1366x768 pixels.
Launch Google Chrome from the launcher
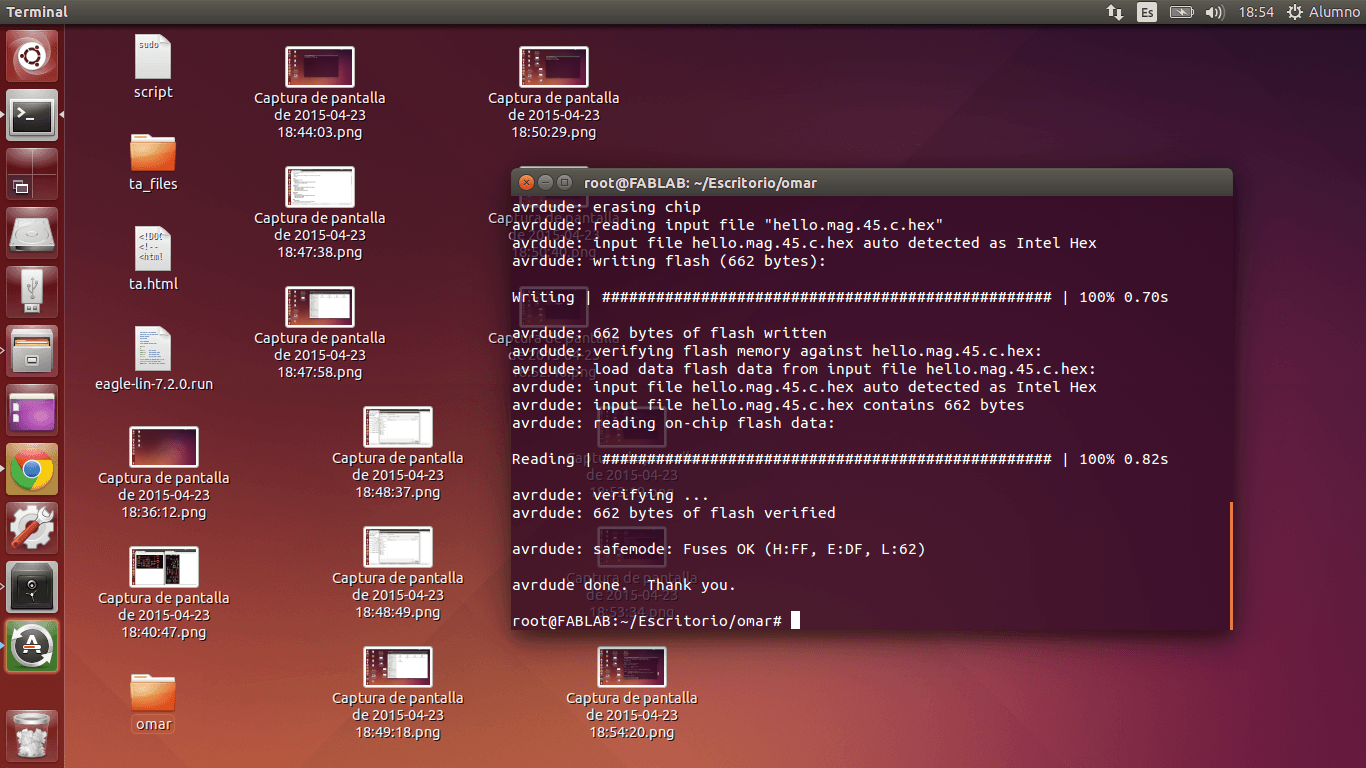[x=32, y=469]
